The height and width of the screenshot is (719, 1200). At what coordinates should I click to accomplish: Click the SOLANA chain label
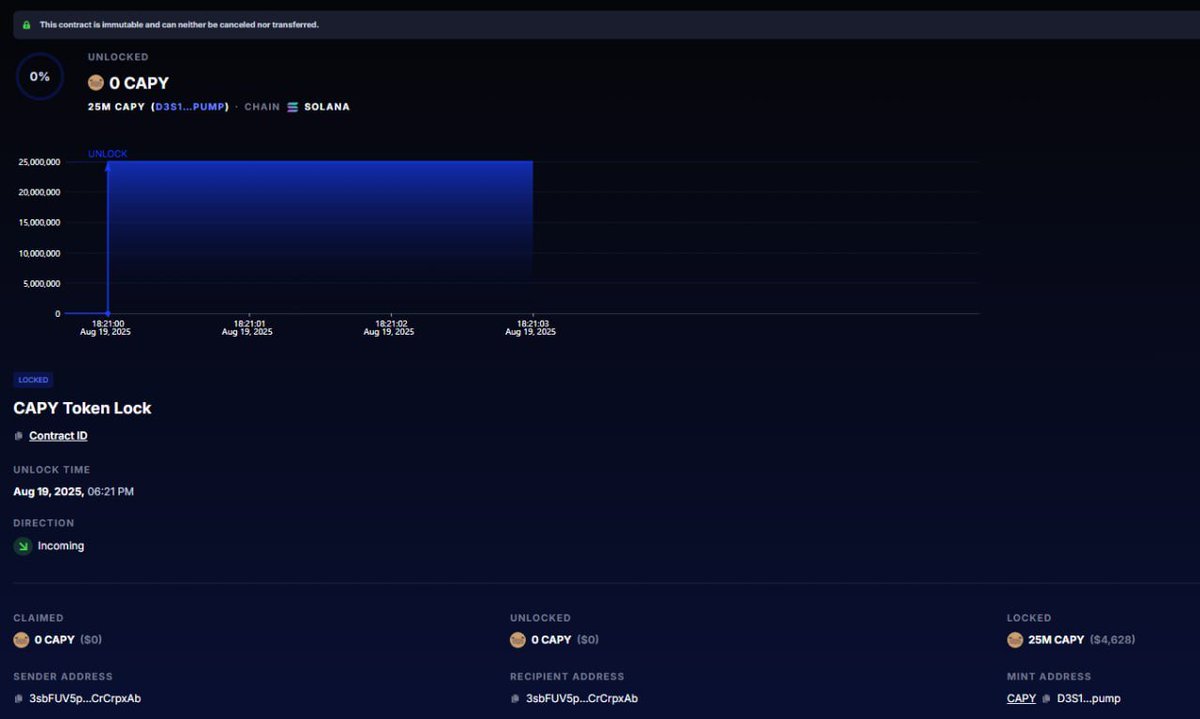(x=327, y=107)
